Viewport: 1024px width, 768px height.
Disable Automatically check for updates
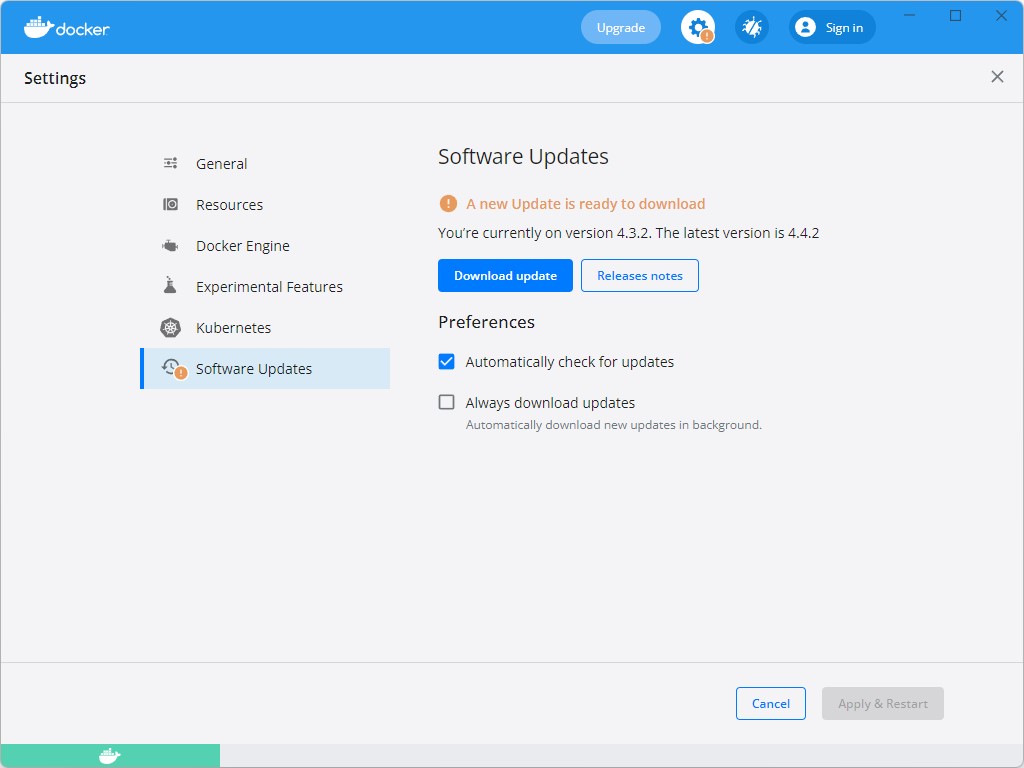446,361
